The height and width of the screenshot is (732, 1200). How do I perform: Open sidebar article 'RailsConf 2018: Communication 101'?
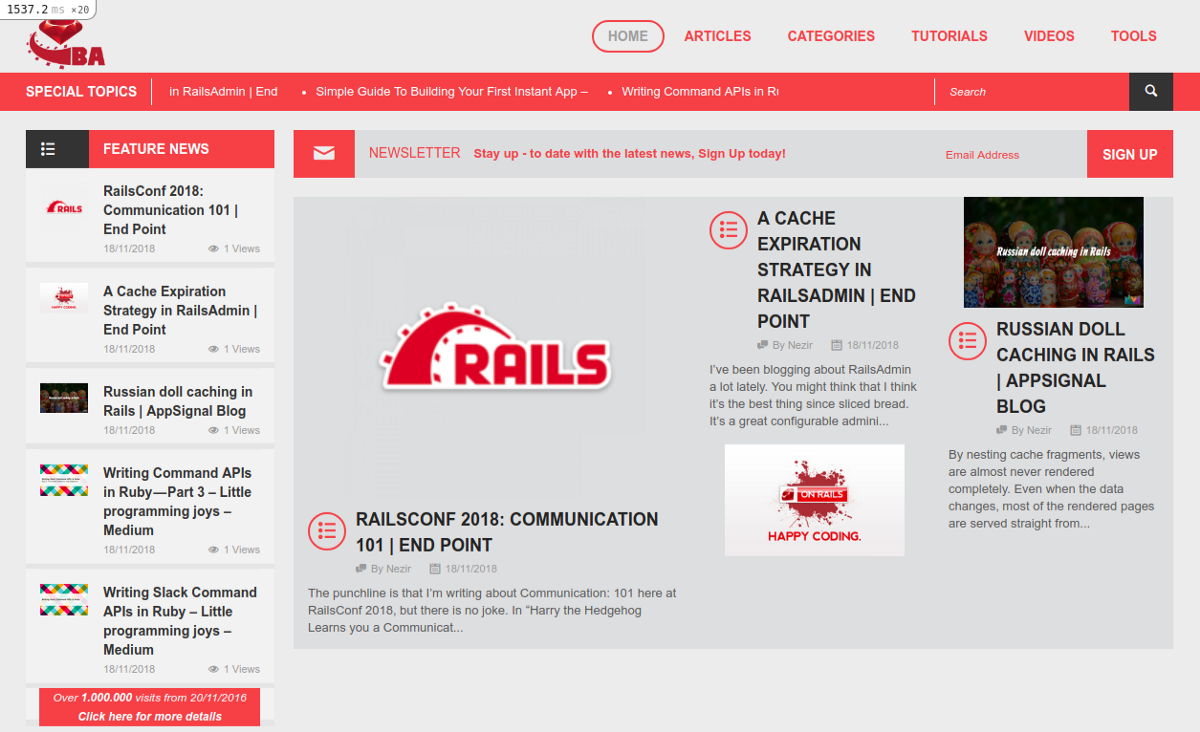[x=170, y=210]
